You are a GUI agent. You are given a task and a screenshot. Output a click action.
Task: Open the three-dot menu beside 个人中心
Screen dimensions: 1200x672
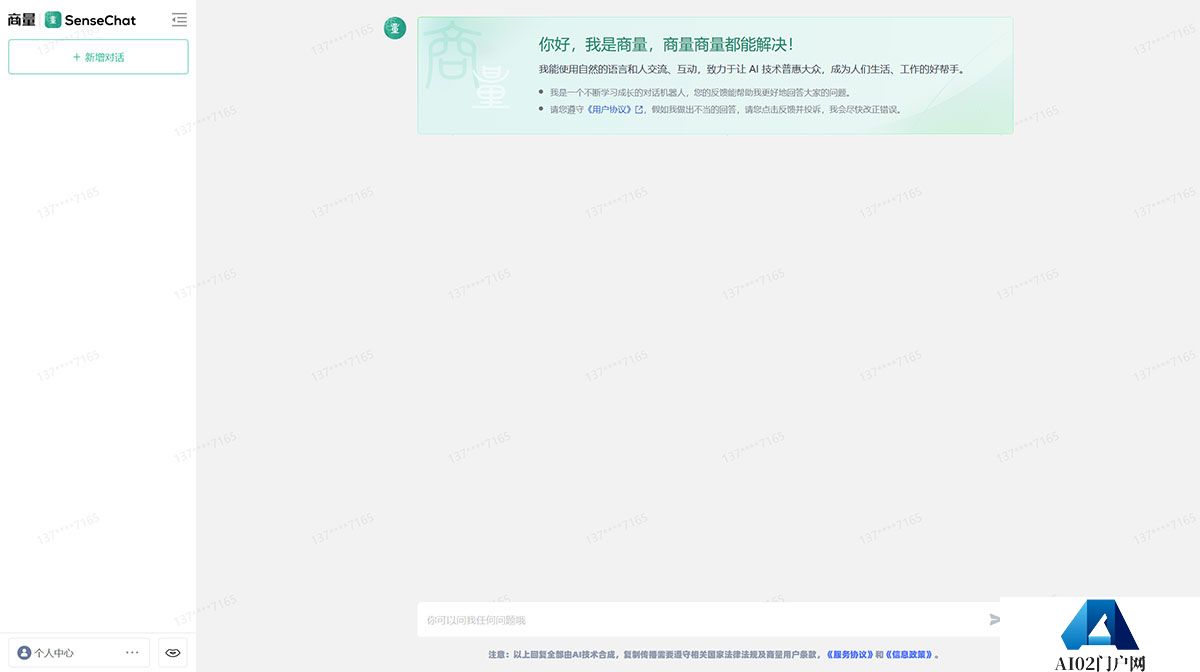(x=132, y=653)
